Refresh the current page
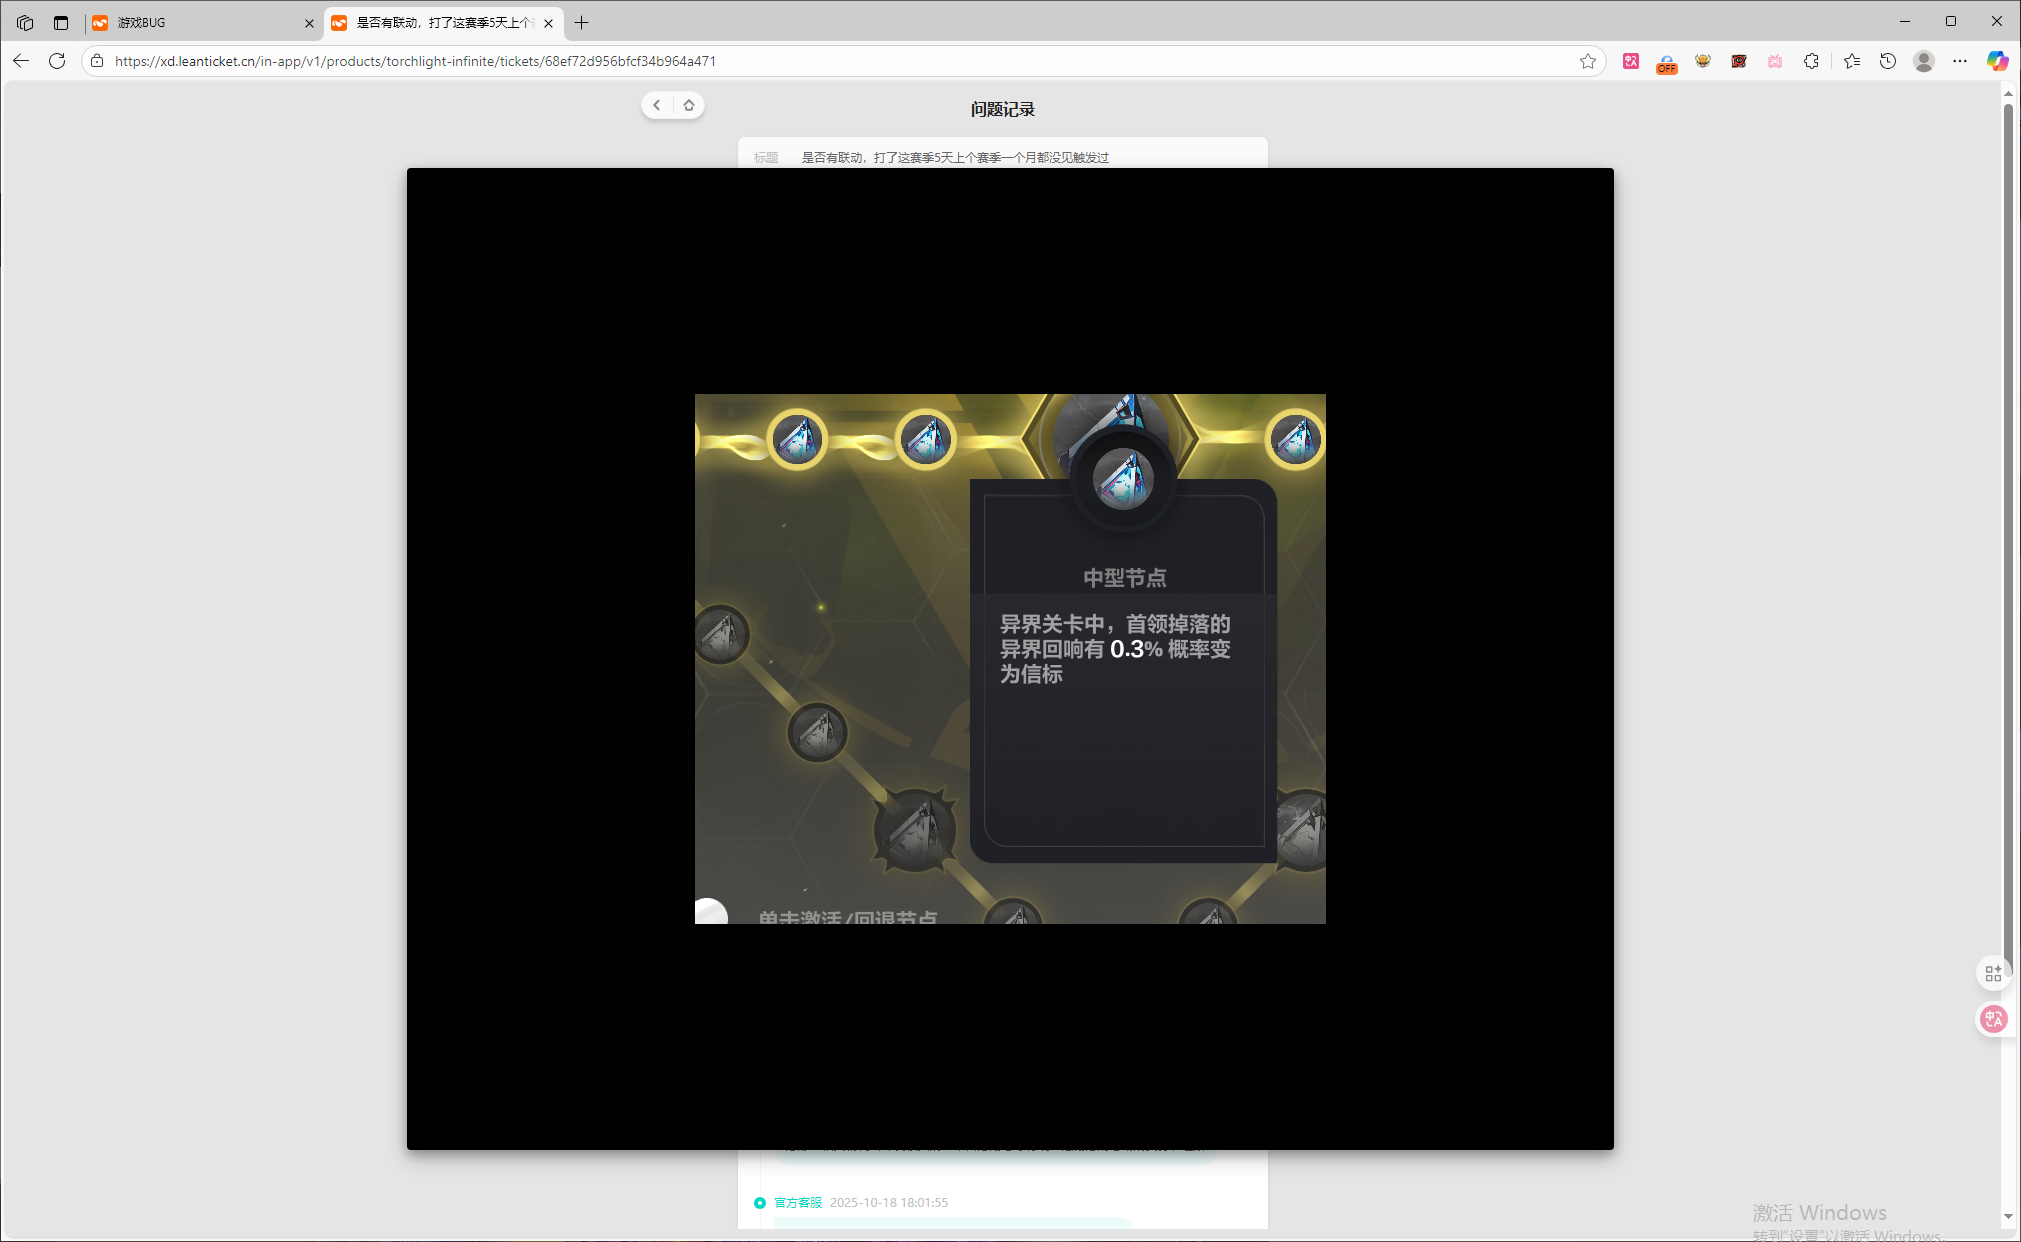 [x=57, y=61]
